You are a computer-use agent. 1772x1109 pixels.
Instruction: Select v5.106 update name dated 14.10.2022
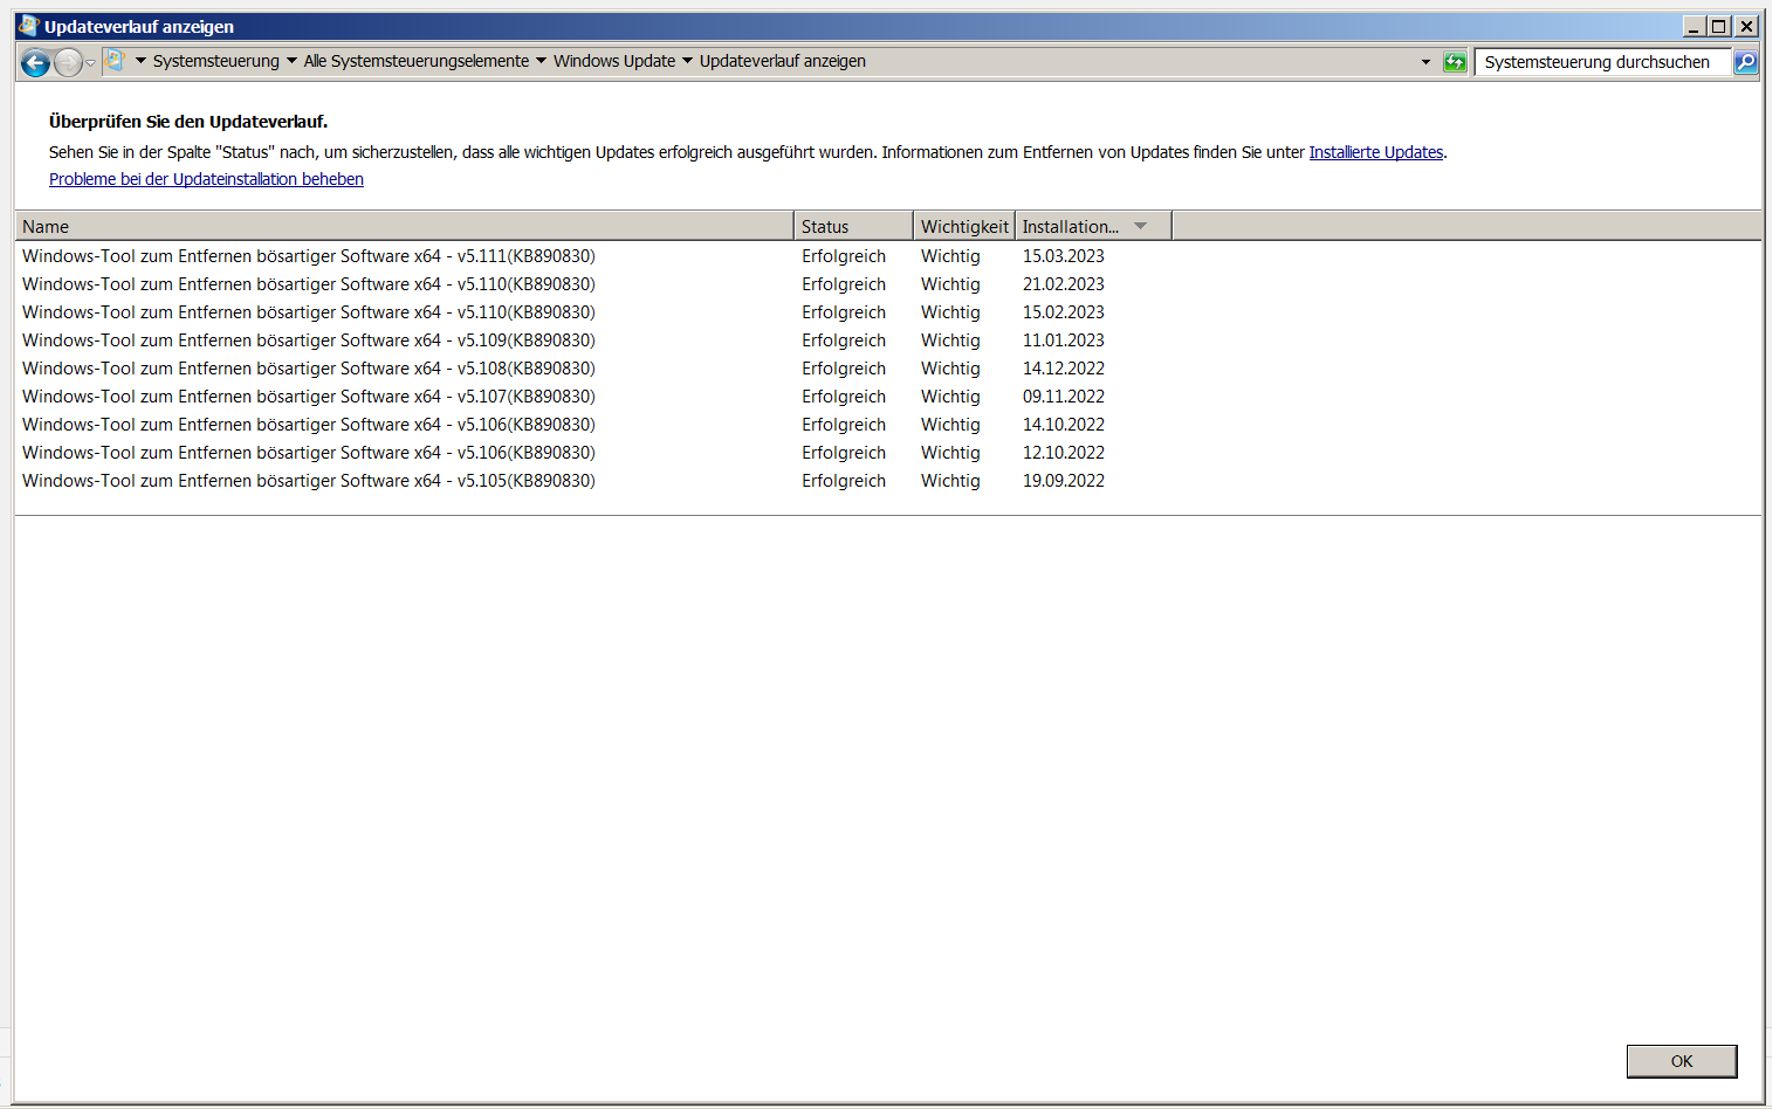(x=309, y=424)
